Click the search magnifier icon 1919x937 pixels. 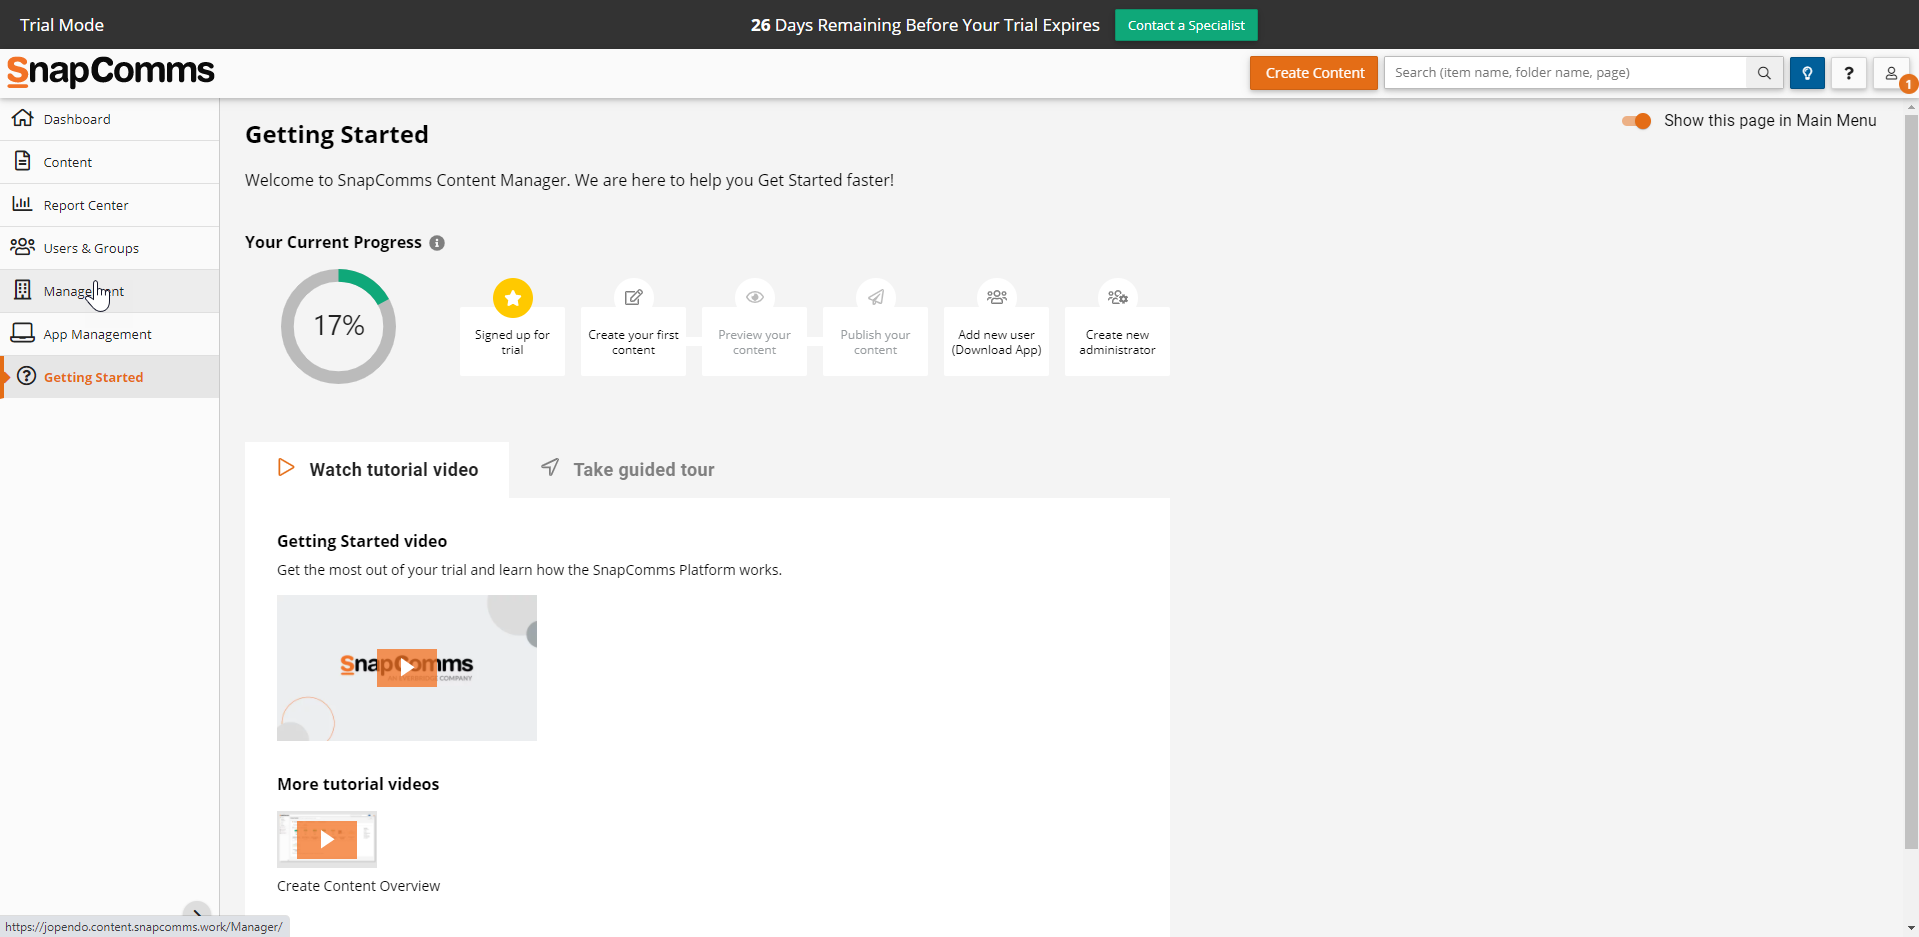coord(1764,73)
